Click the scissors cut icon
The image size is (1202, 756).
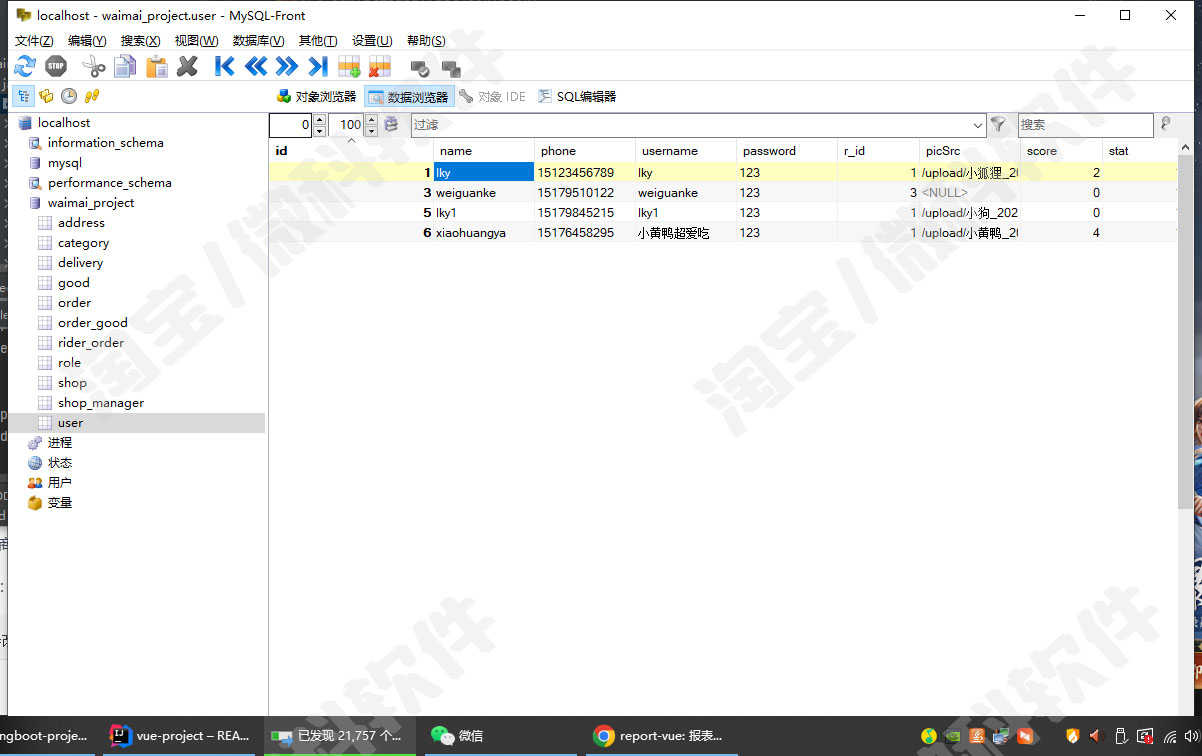(x=94, y=67)
